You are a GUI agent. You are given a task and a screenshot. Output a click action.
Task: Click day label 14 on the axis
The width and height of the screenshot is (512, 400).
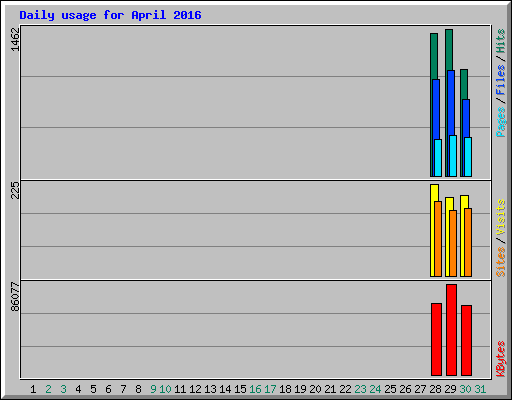point(225,389)
